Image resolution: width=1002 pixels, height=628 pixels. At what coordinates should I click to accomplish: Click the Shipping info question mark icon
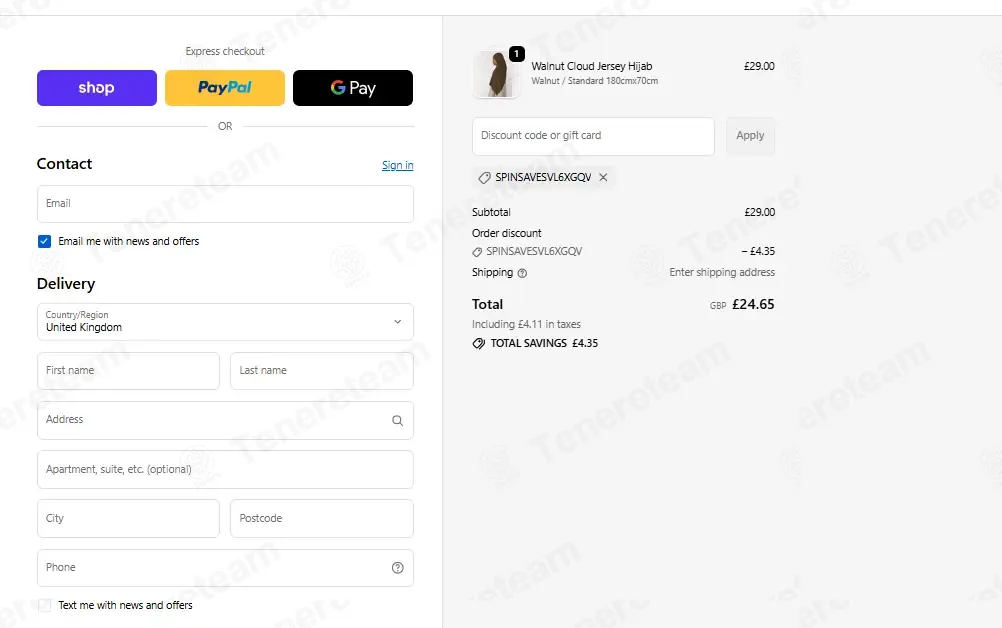click(522, 273)
